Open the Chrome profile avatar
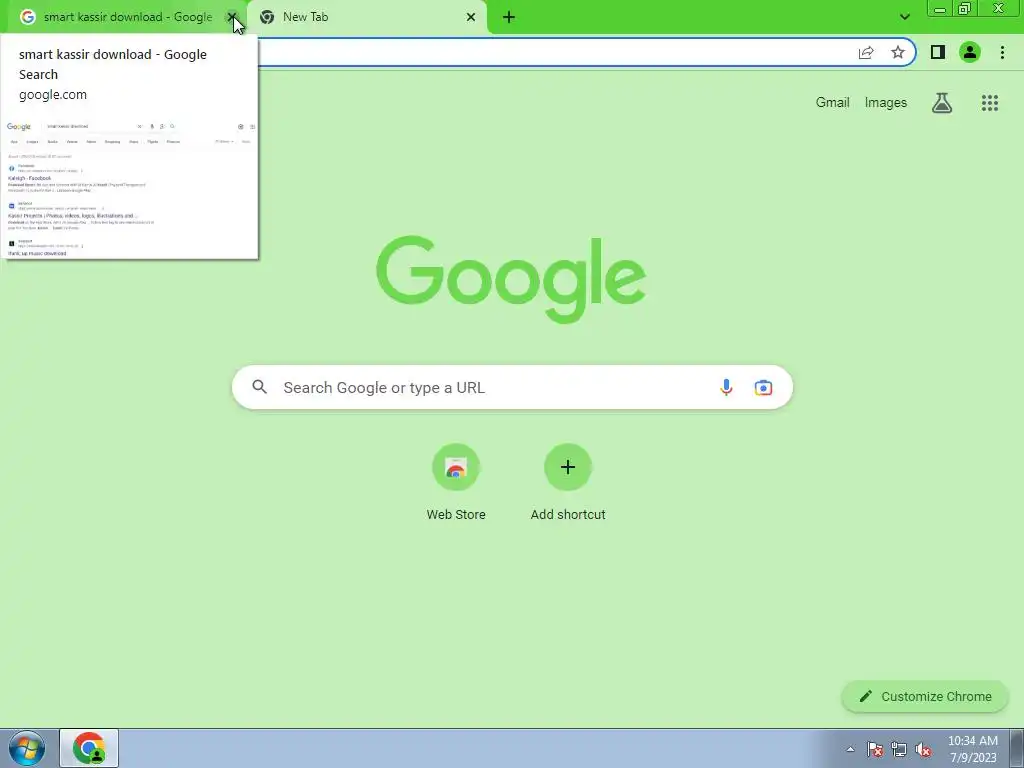This screenshot has width=1024, height=768. pos(970,52)
